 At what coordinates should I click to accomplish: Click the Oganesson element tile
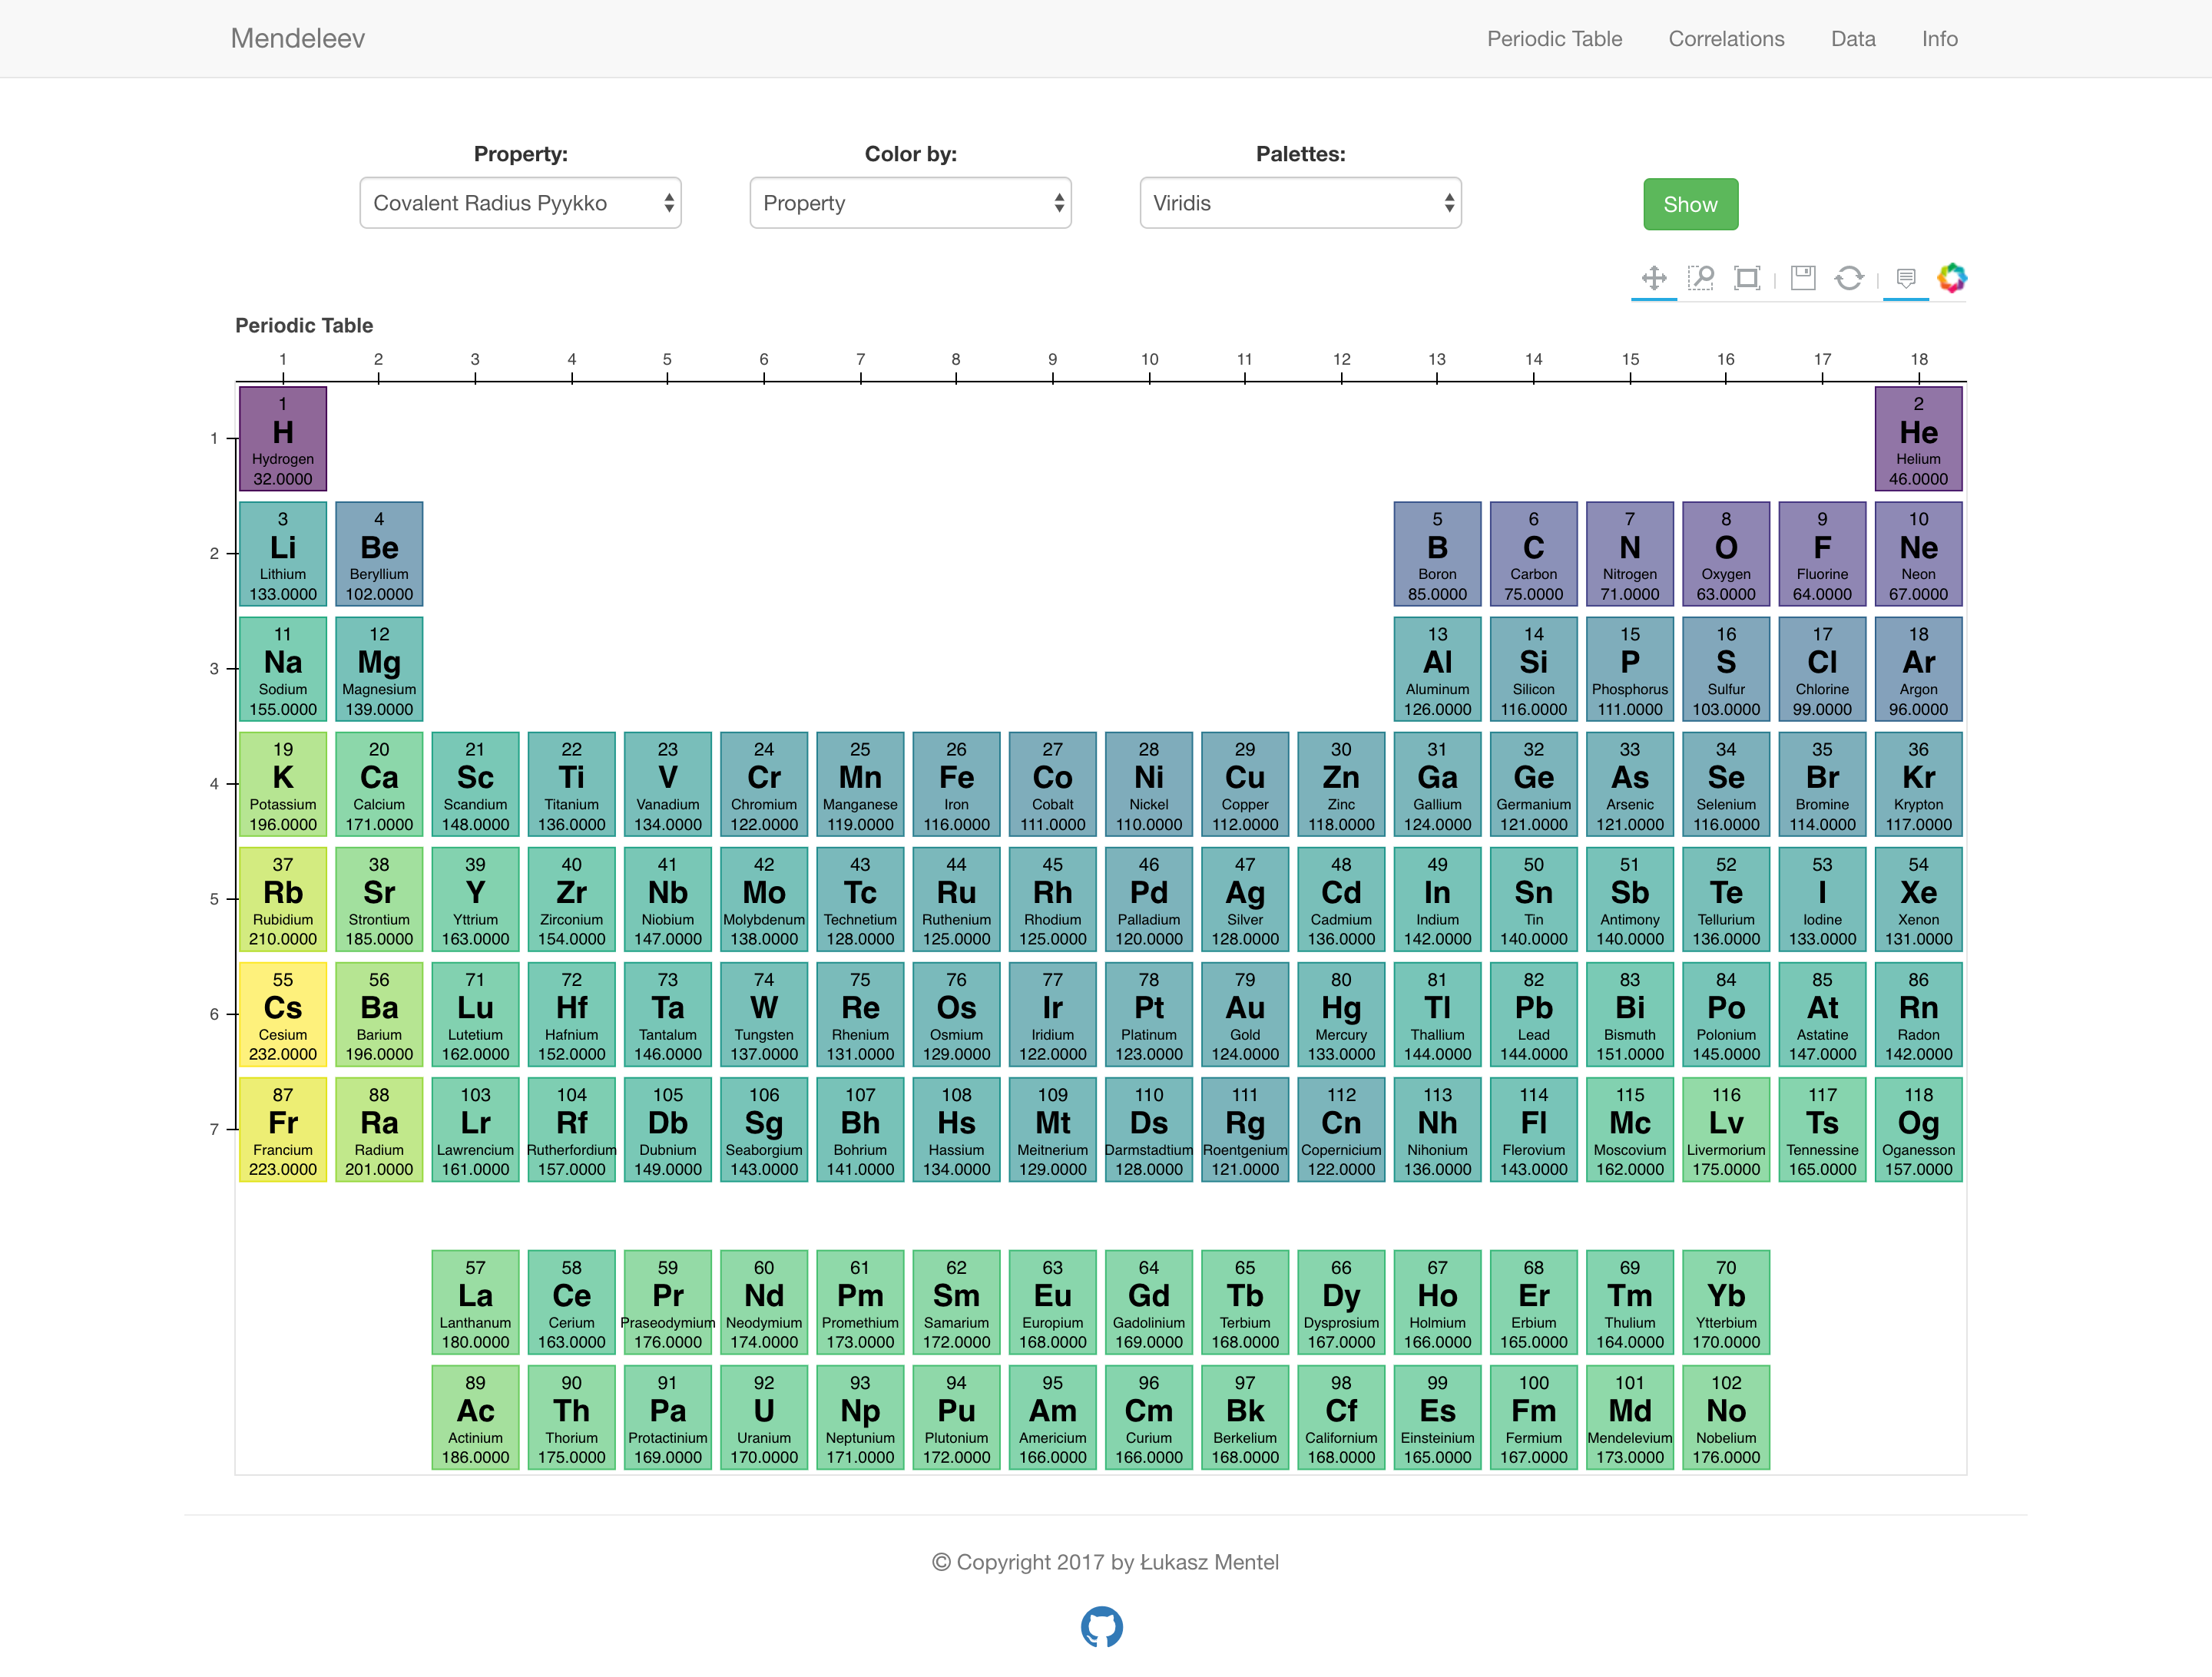click(1918, 1129)
